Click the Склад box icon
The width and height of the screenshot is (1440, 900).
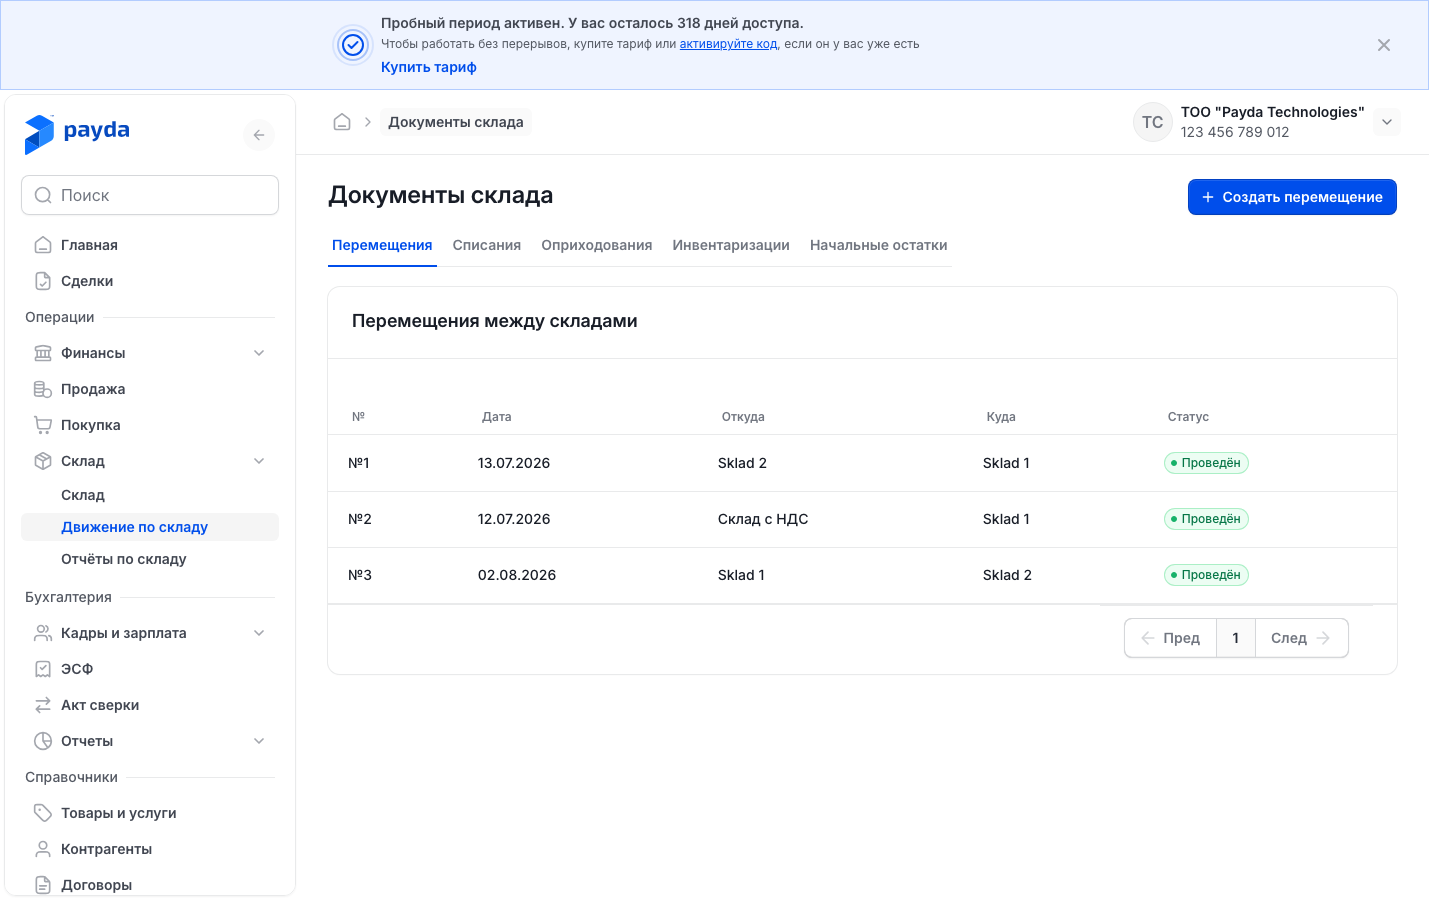(43, 461)
